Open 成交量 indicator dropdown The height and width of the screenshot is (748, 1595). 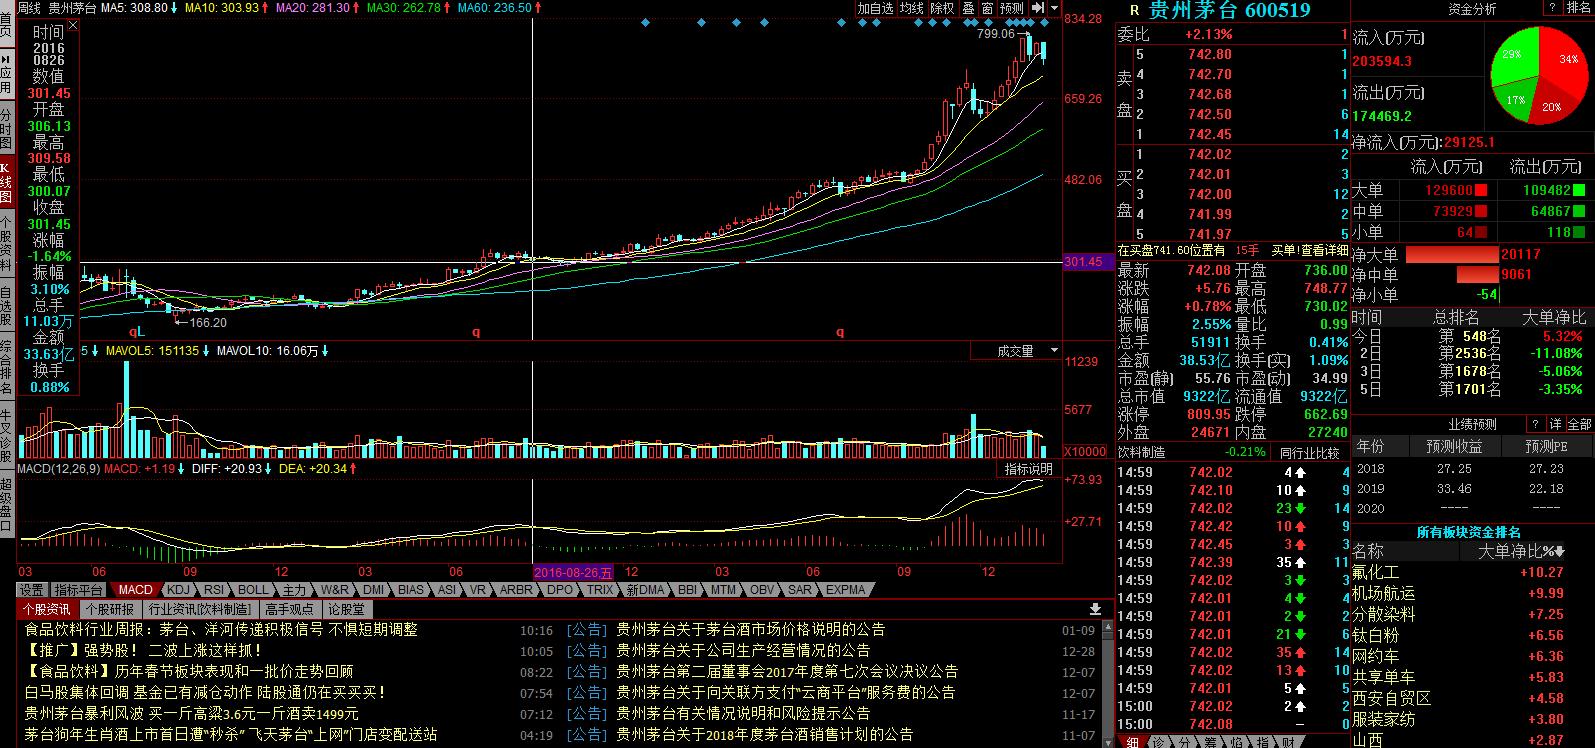click(1054, 351)
